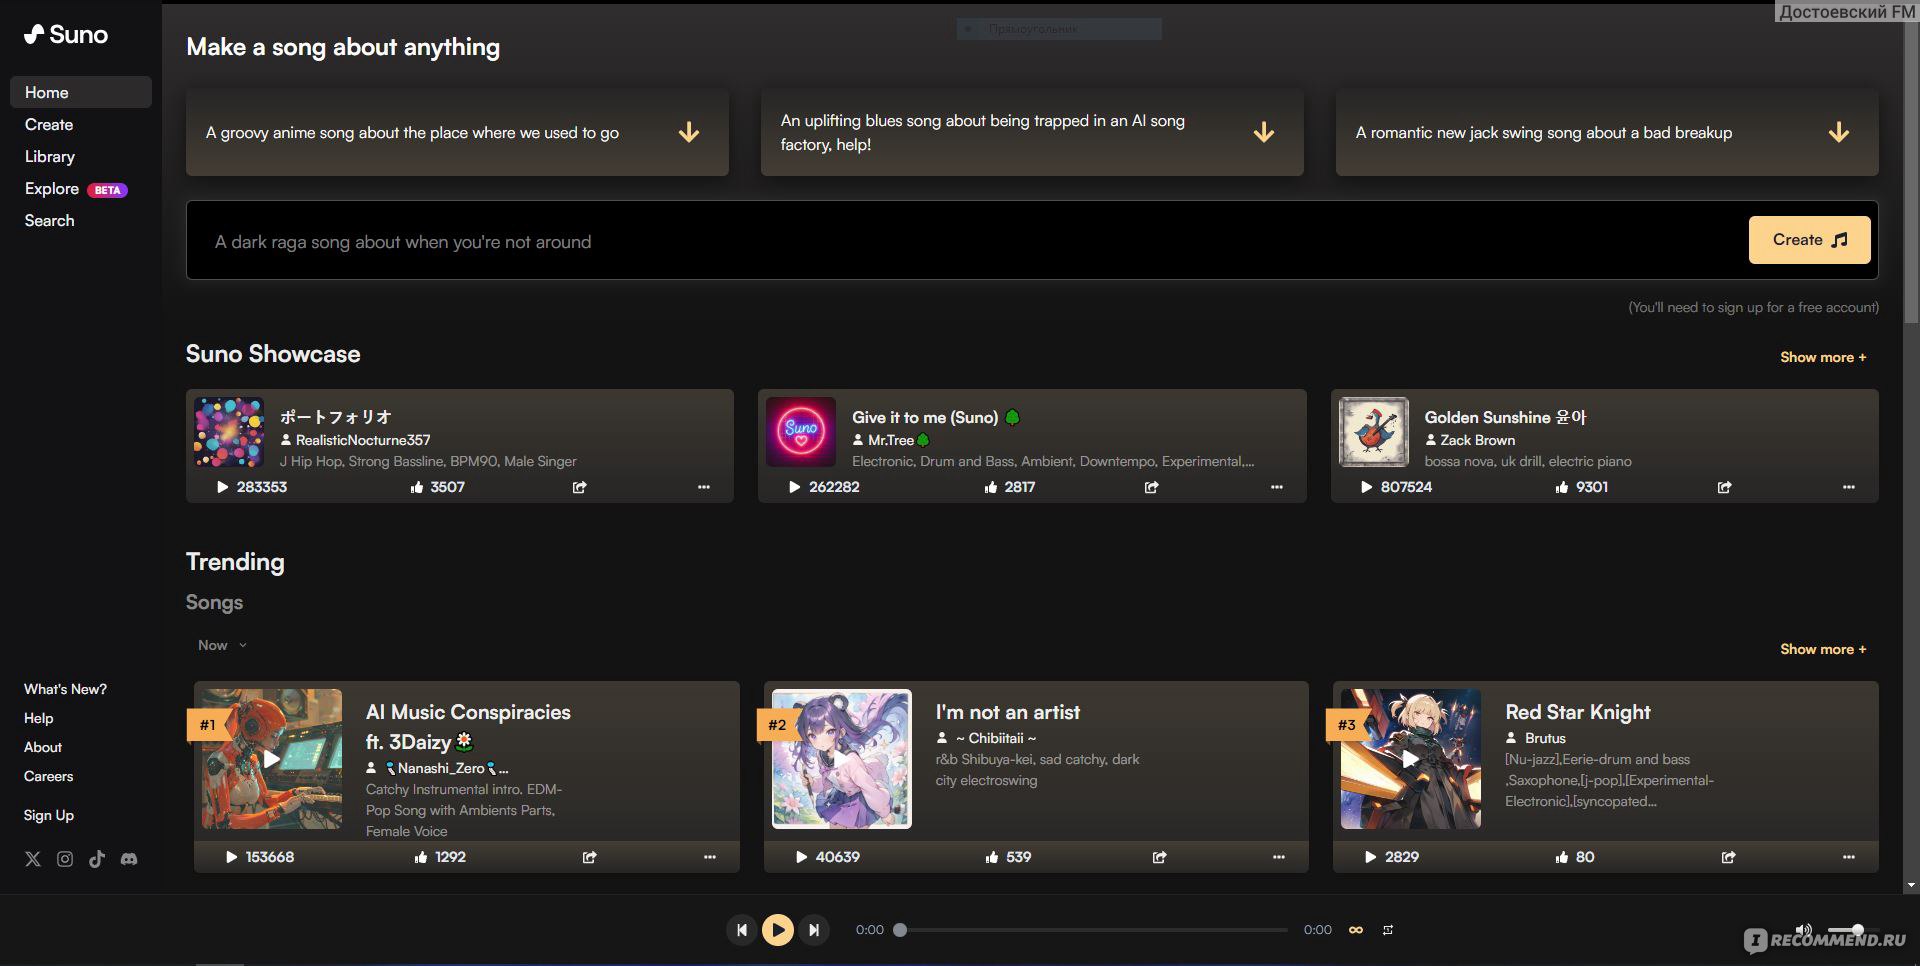This screenshot has height=966, width=1920.
Task: Open more options for Give it to me
Action: 1277,487
